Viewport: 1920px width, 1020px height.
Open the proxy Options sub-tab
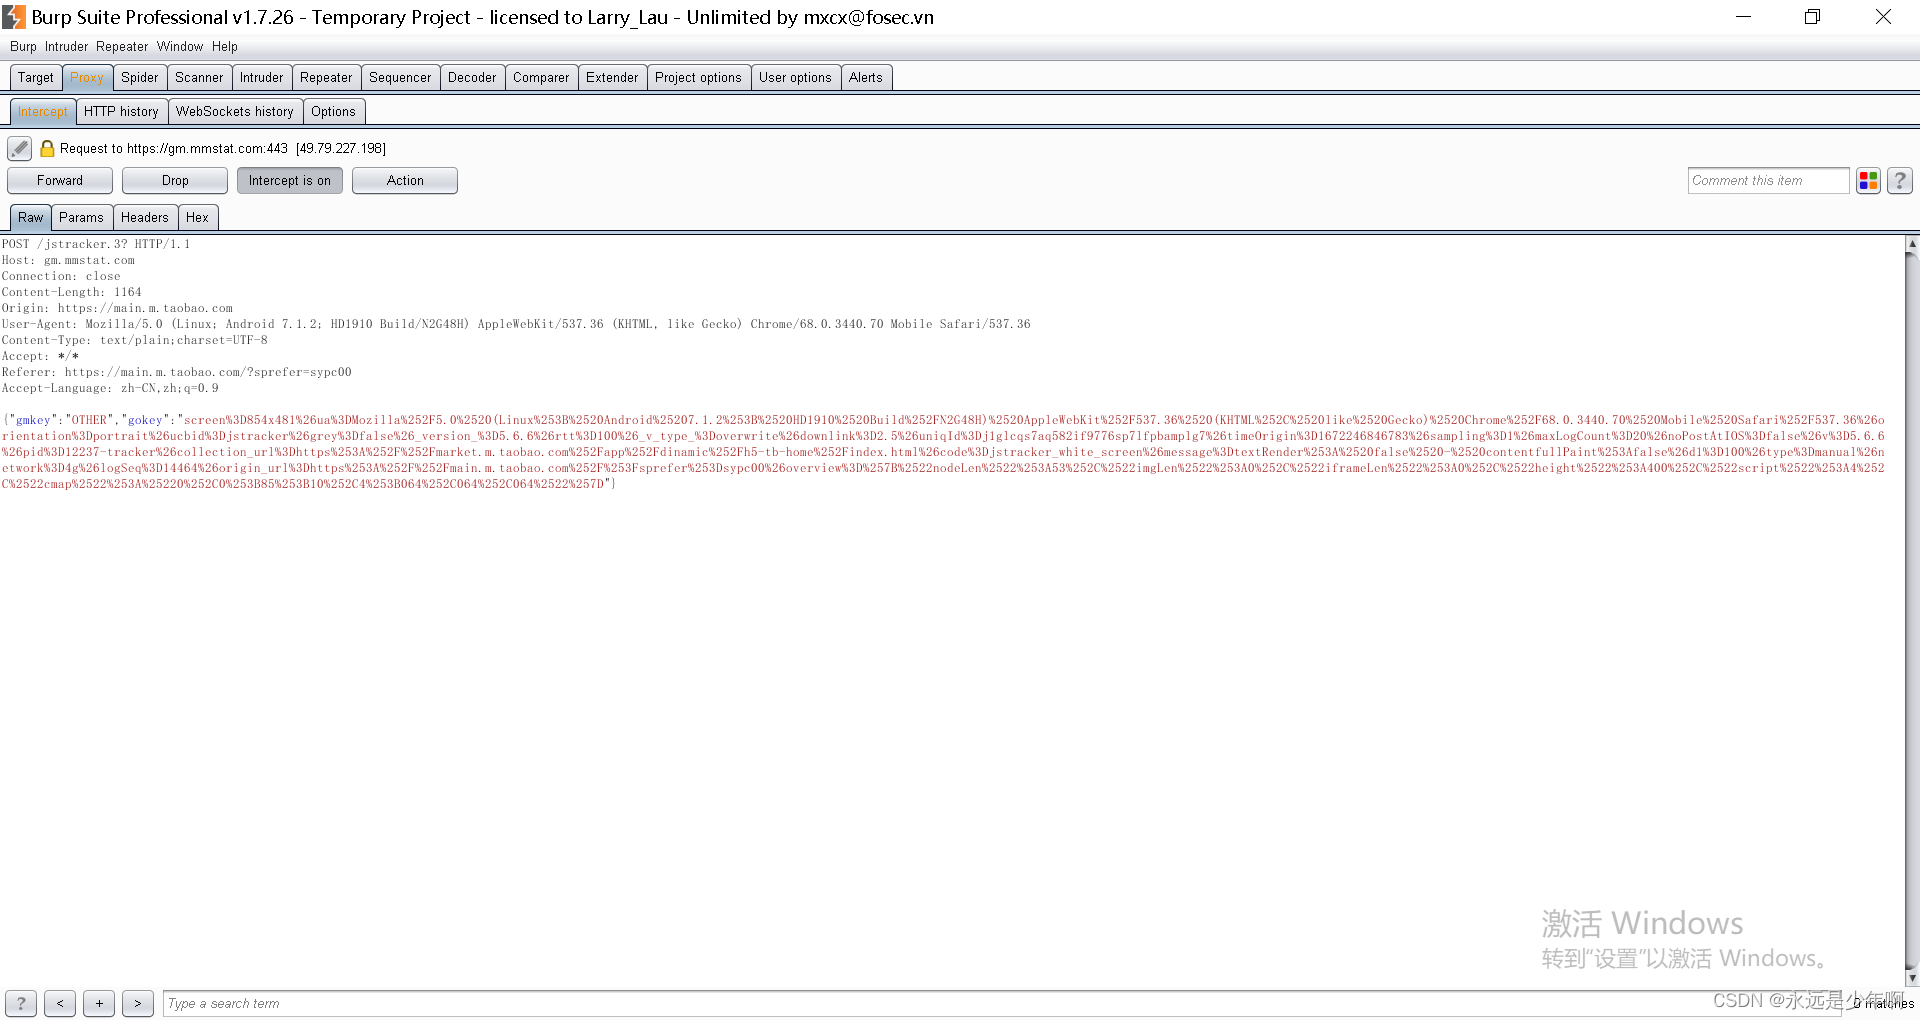click(333, 112)
